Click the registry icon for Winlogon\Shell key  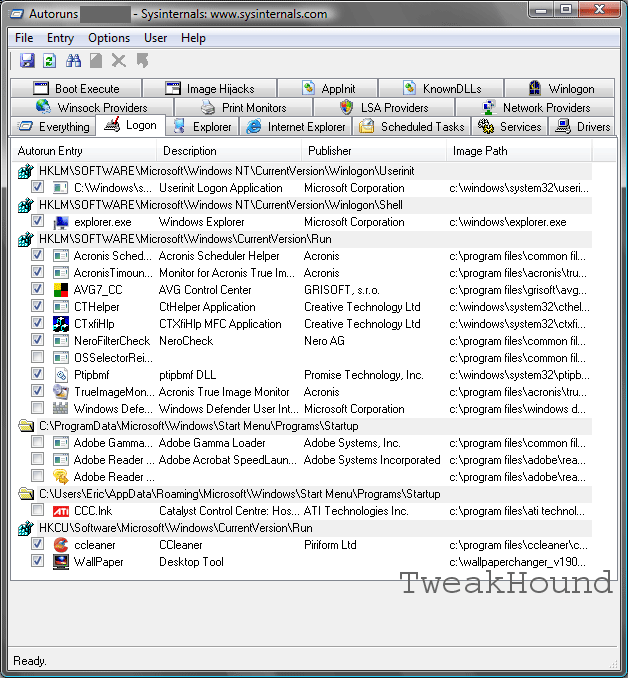pos(26,205)
